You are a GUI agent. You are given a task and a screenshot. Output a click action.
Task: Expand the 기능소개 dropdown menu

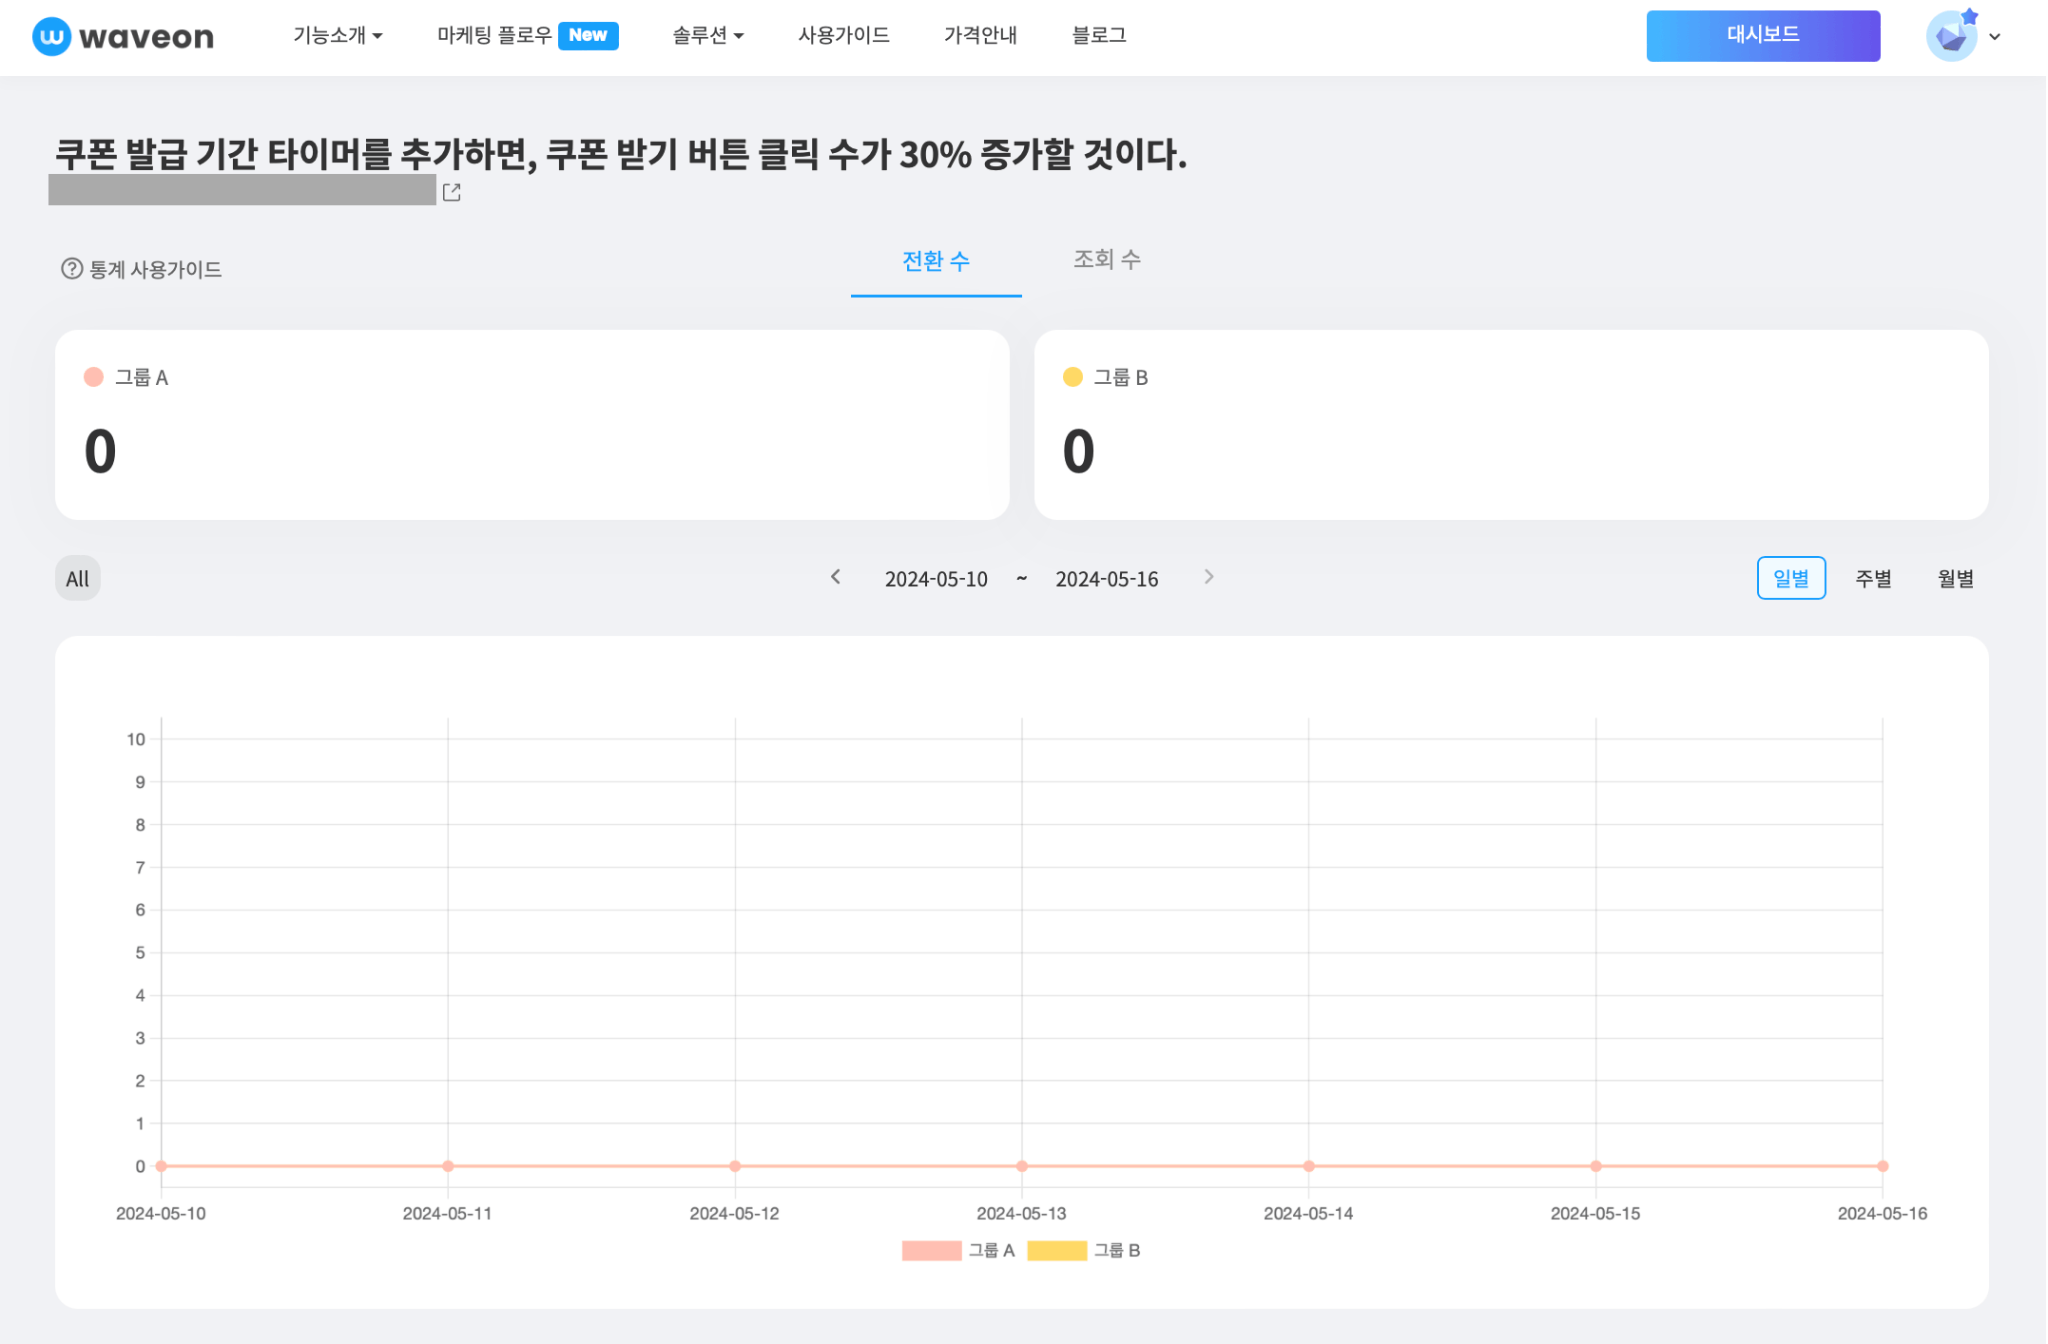click(x=338, y=35)
